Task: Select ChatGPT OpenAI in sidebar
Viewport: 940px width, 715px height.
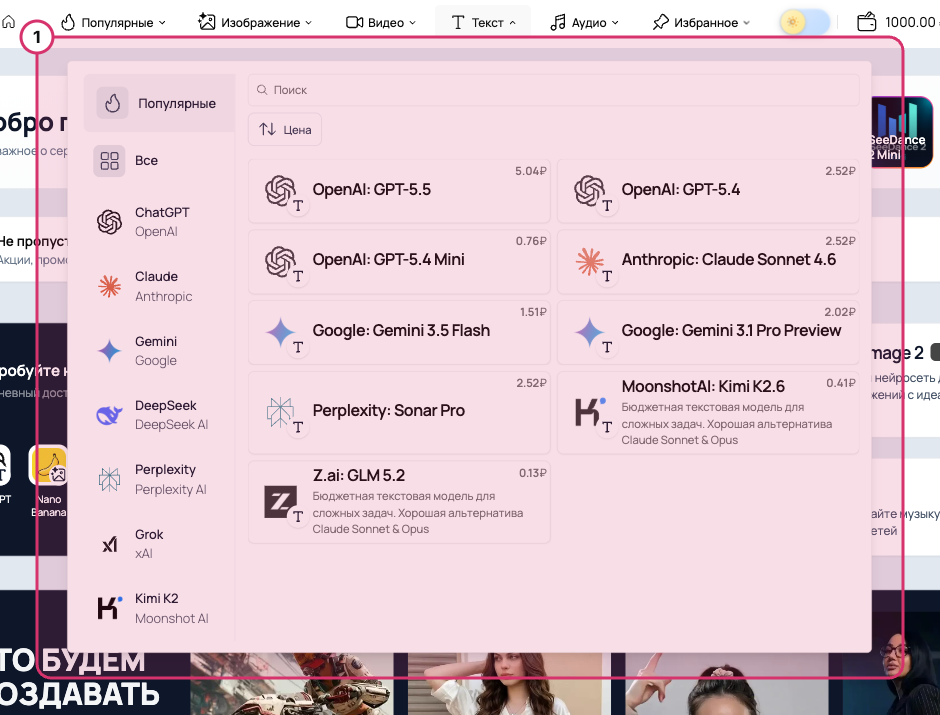Action: click(x=159, y=222)
